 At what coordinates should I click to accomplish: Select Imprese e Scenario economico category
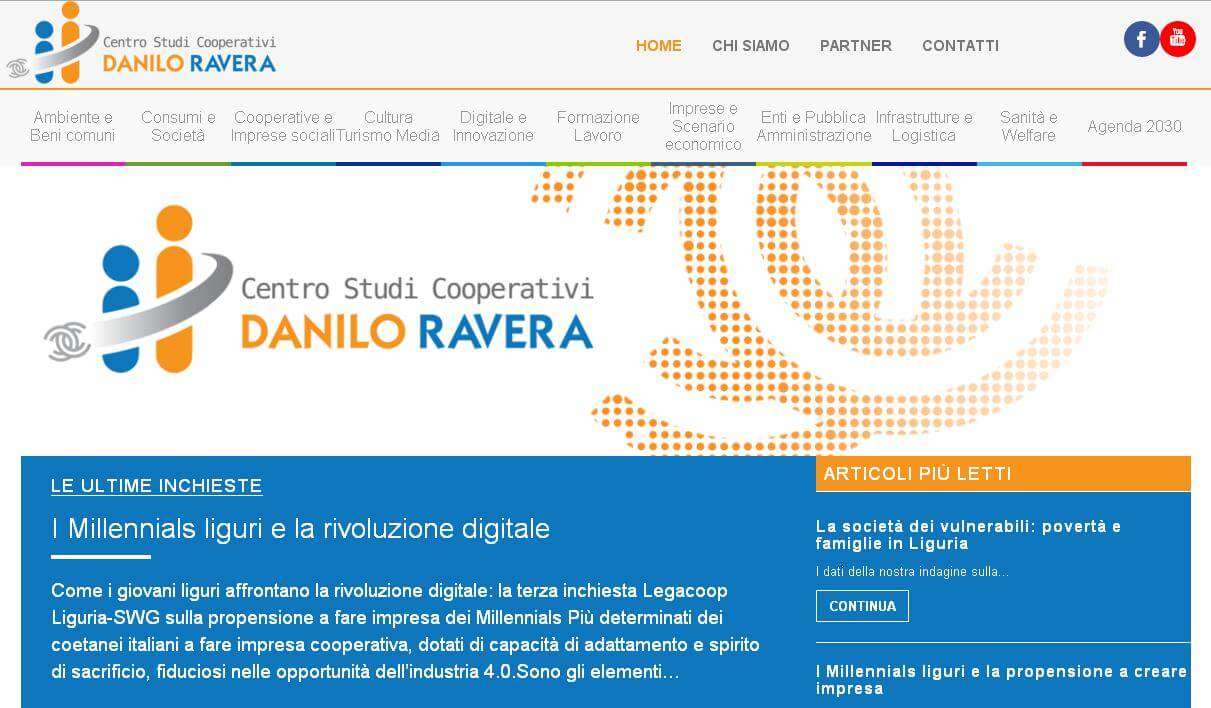point(703,127)
